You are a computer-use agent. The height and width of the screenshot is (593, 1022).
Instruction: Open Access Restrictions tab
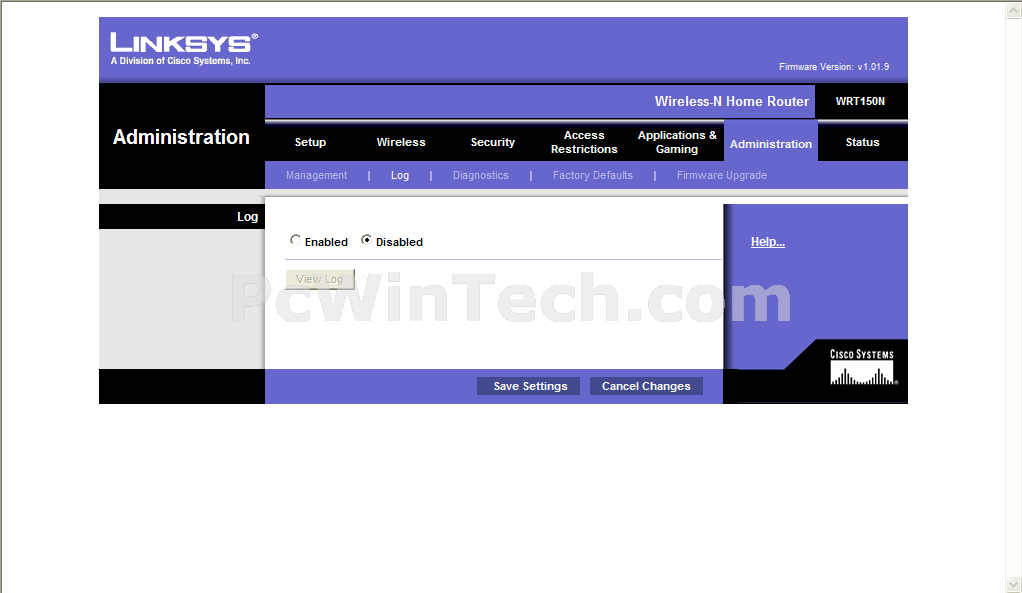[584, 142]
